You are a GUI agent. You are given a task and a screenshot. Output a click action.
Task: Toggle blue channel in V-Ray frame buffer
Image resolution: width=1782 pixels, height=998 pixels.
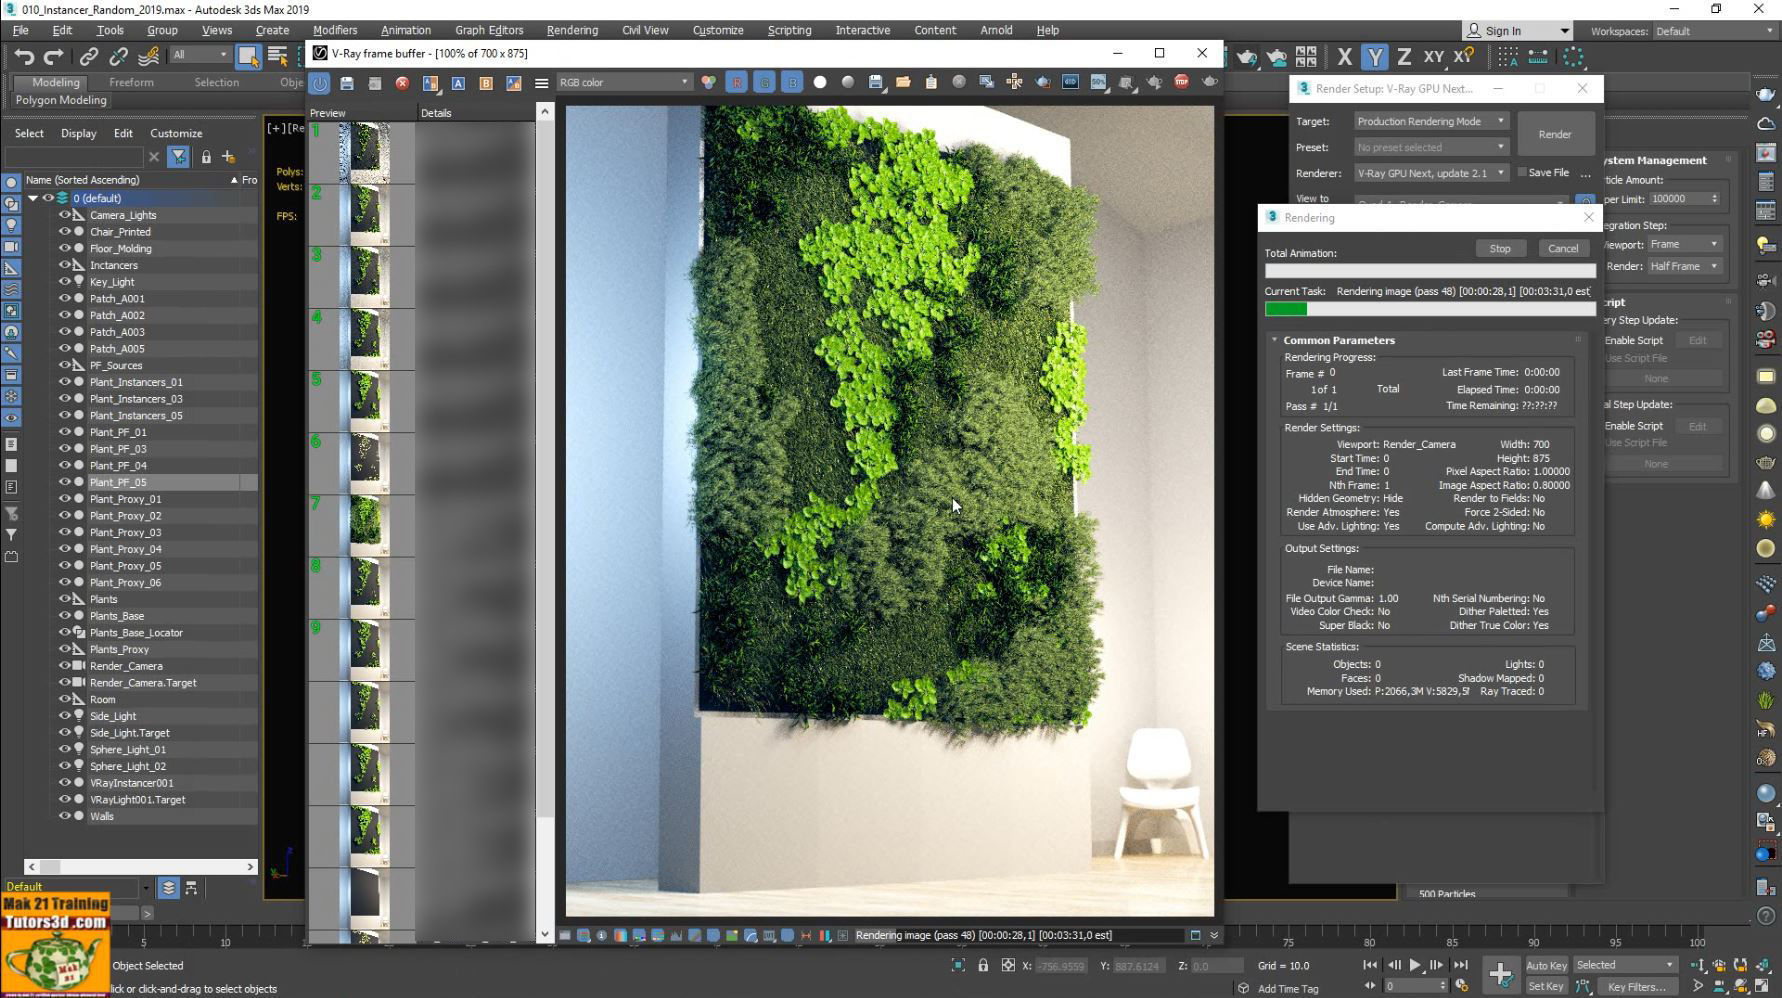[x=792, y=83]
